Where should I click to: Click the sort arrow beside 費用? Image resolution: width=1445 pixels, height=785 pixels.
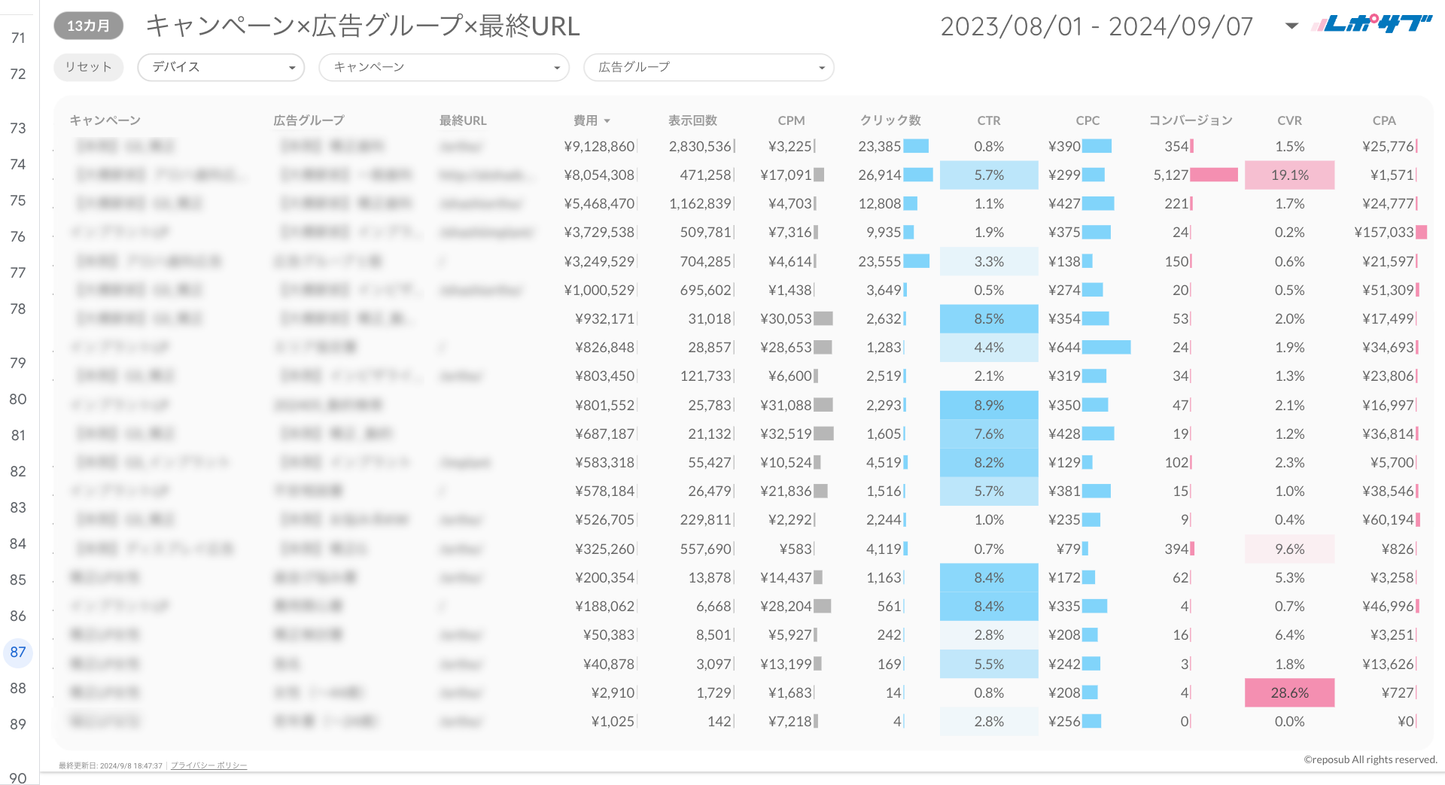607,121
